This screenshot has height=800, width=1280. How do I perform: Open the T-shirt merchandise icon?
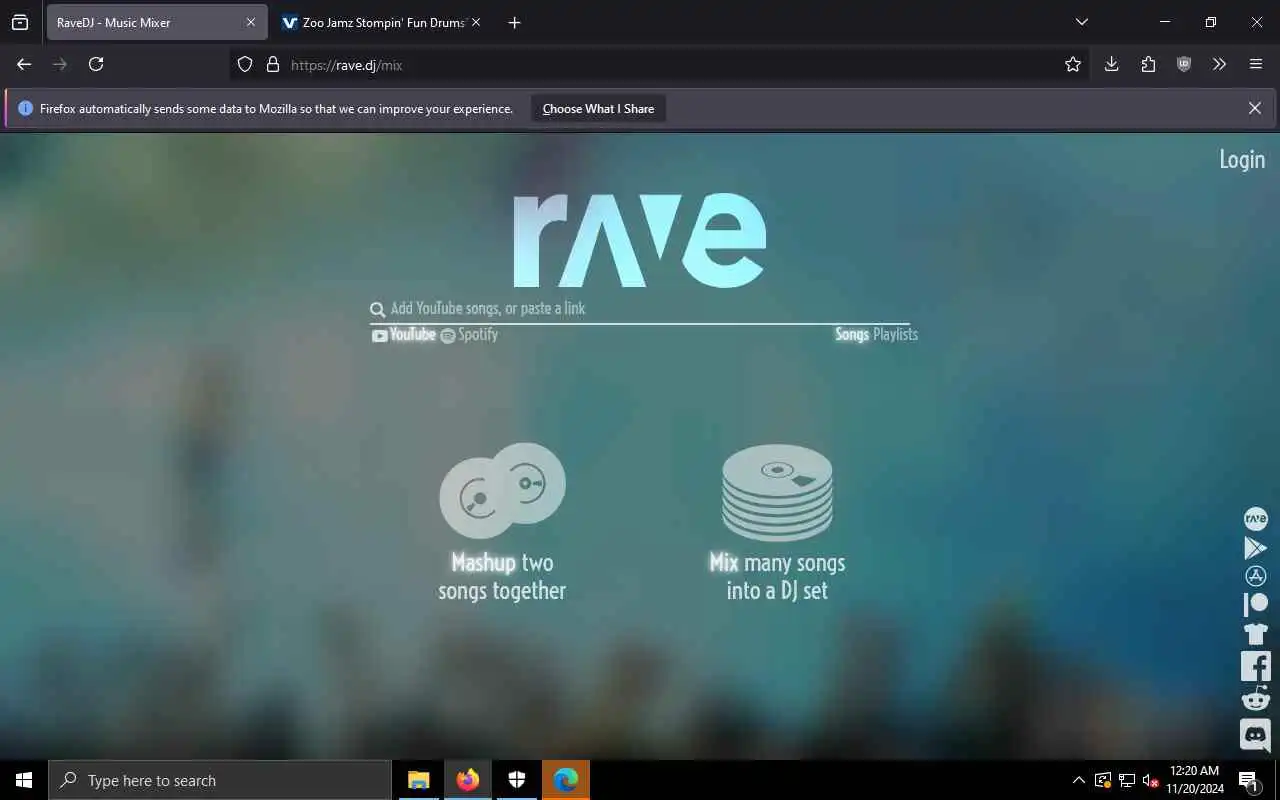(1255, 633)
